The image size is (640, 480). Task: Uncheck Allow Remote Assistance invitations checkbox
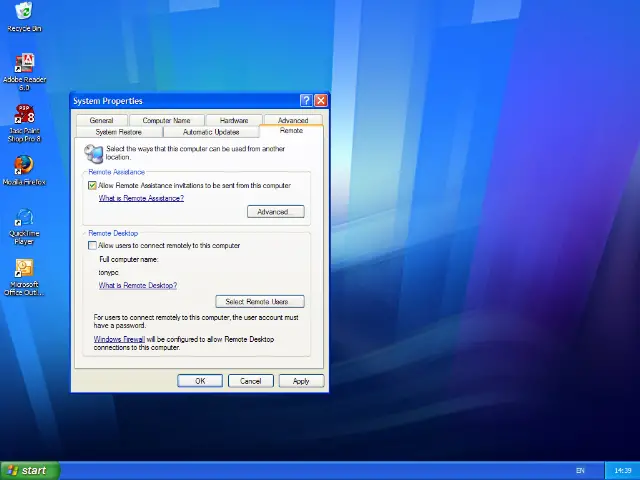[x=93, y=185]
